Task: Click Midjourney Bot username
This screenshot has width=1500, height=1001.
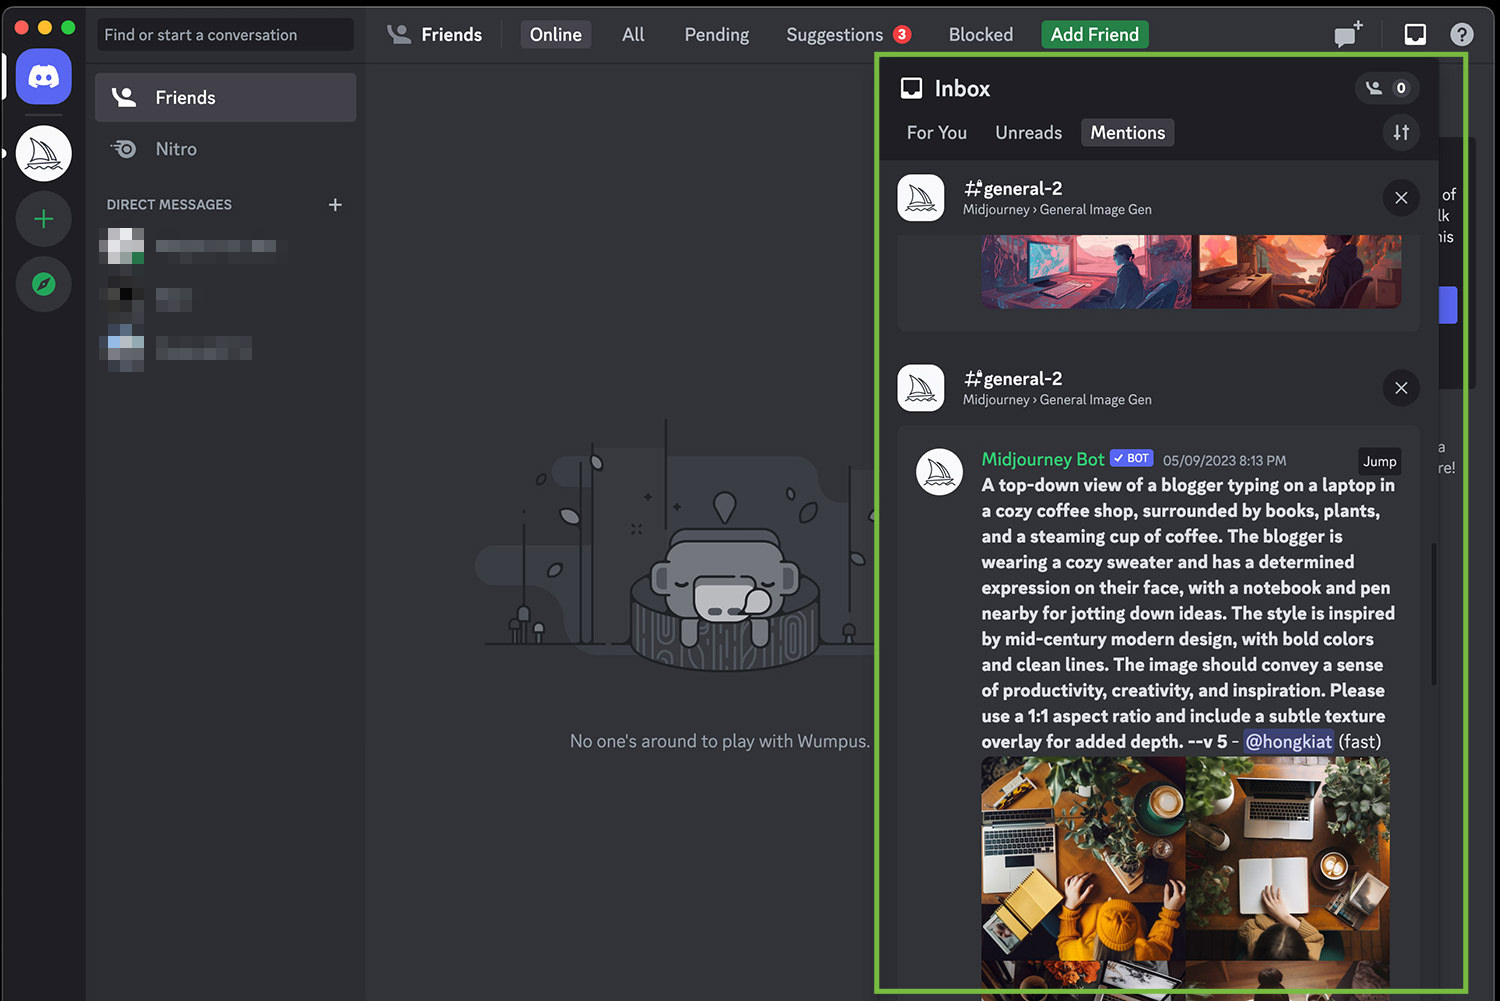Action: [x=1042, y=459]
